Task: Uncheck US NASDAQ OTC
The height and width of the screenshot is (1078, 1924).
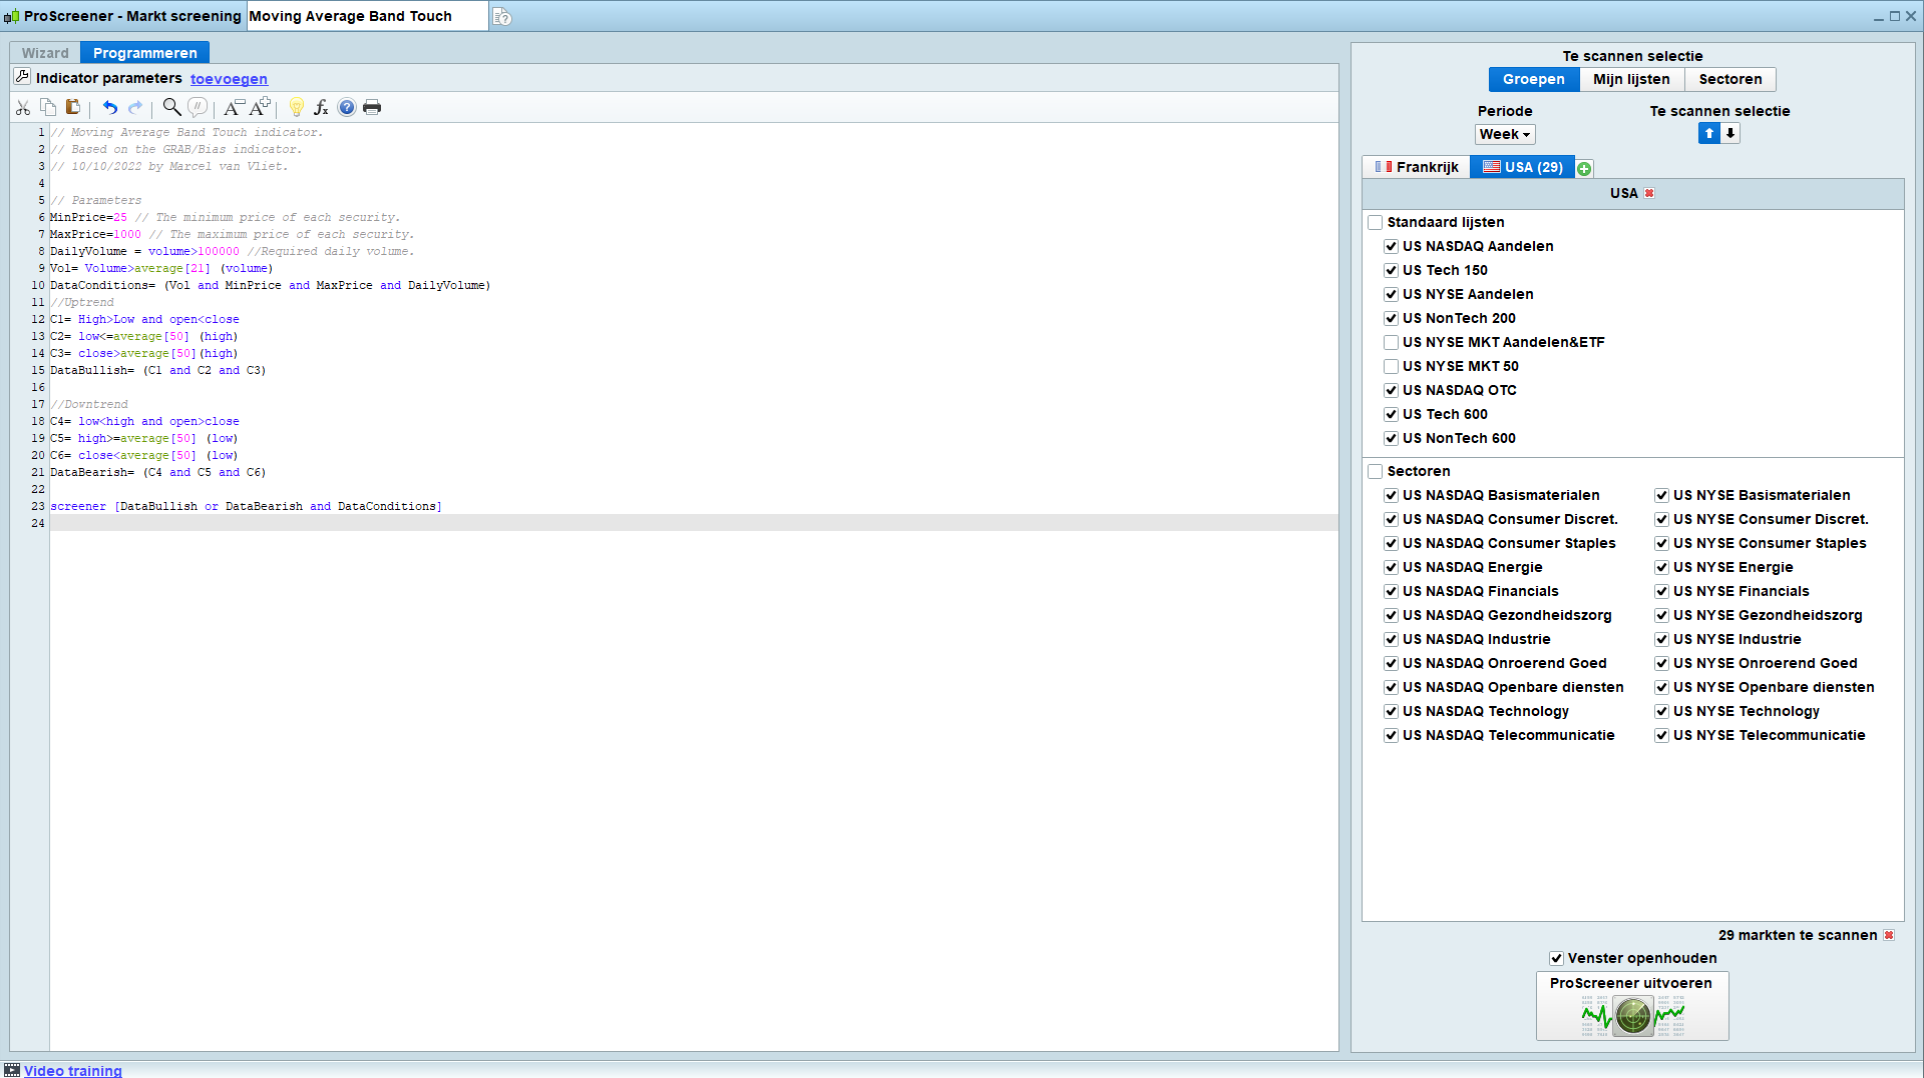Action: 1391,390
